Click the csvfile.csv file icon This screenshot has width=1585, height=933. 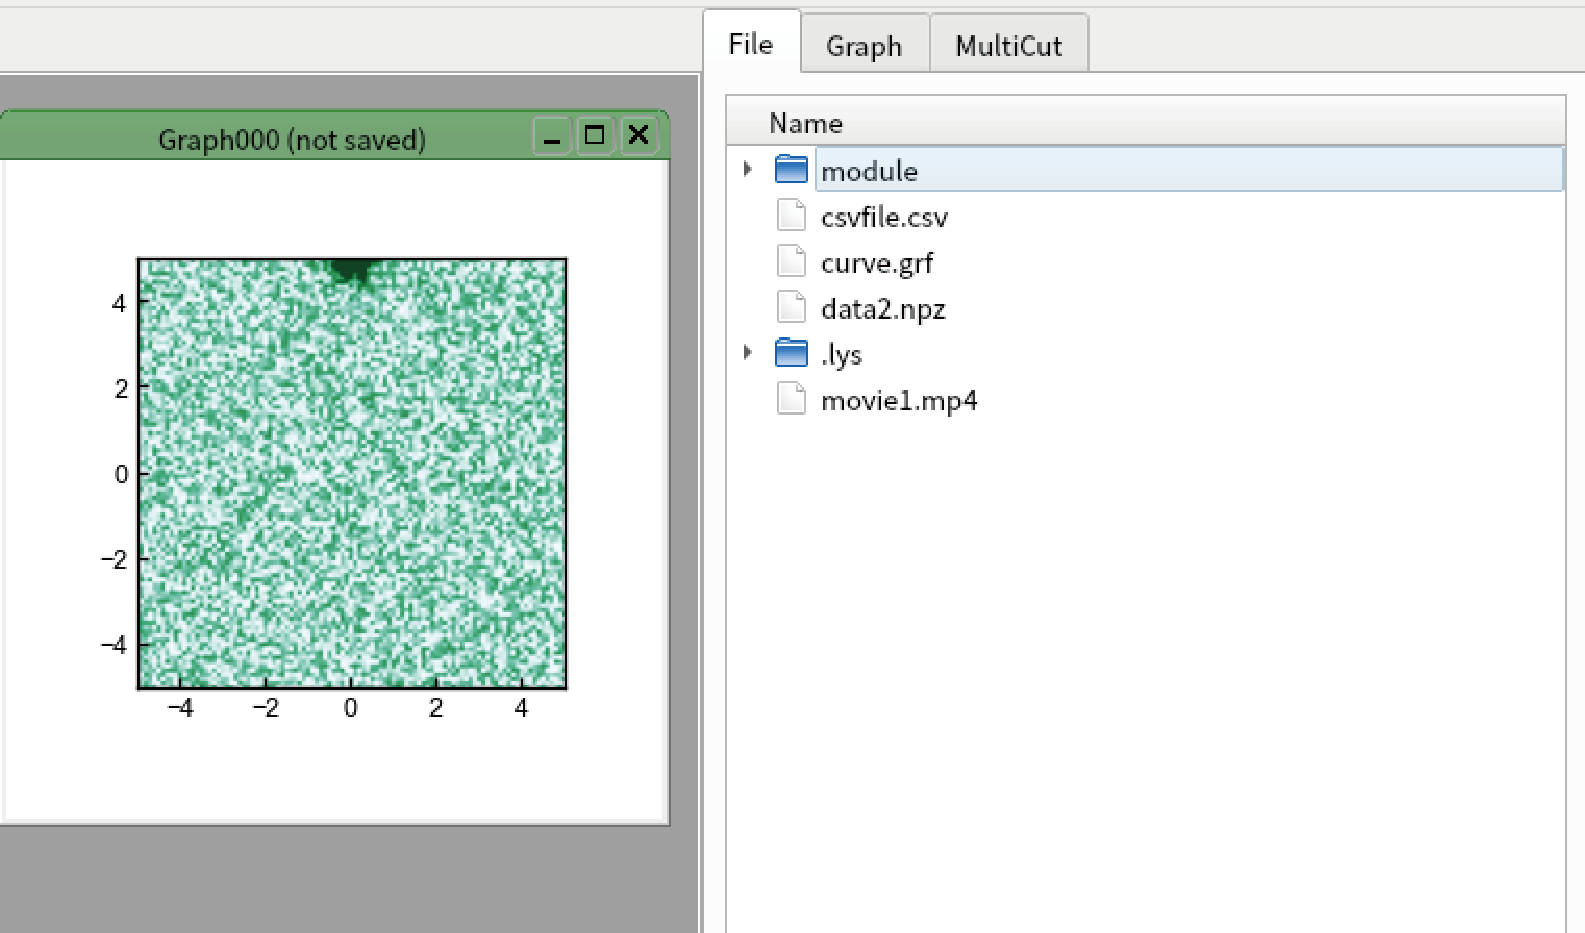[x=791, y=215]
